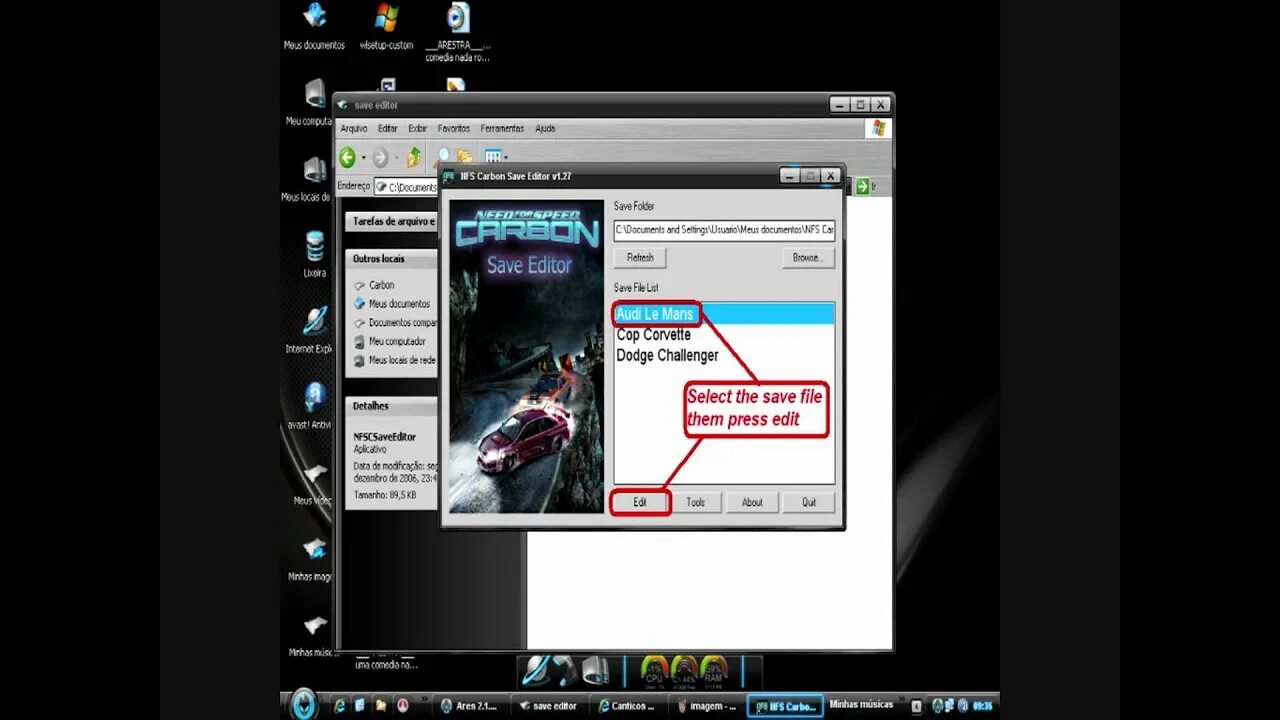The image size is (1280, 720).
Task: Open the Tools button in Save Editor
Action: (695, 502)
